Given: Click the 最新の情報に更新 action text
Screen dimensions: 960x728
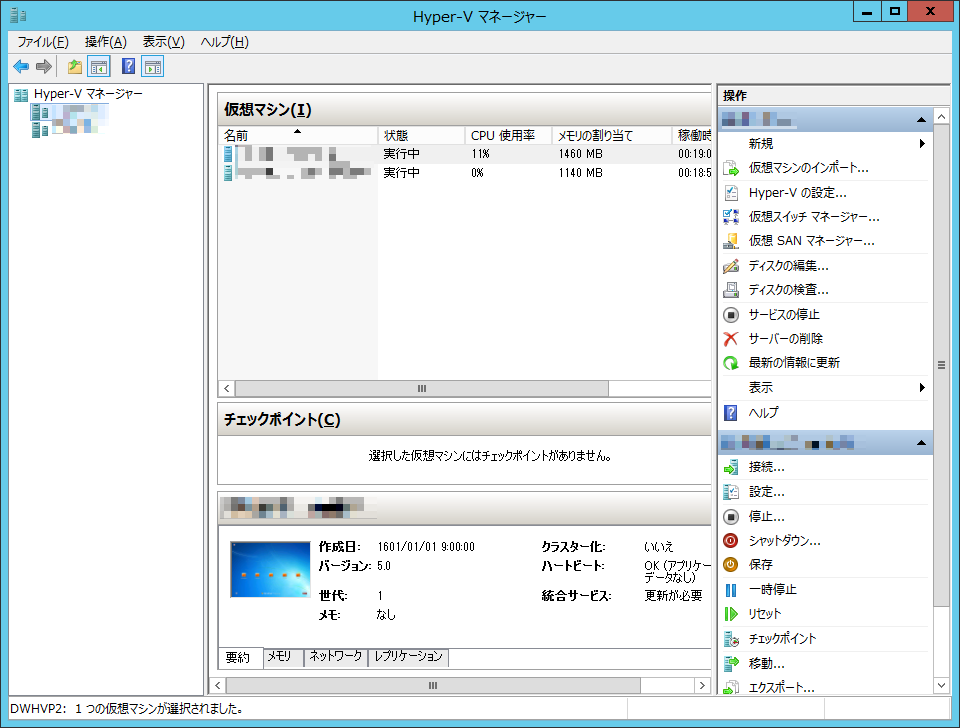Looking at the screenshot, I should [x=794, y=363].
